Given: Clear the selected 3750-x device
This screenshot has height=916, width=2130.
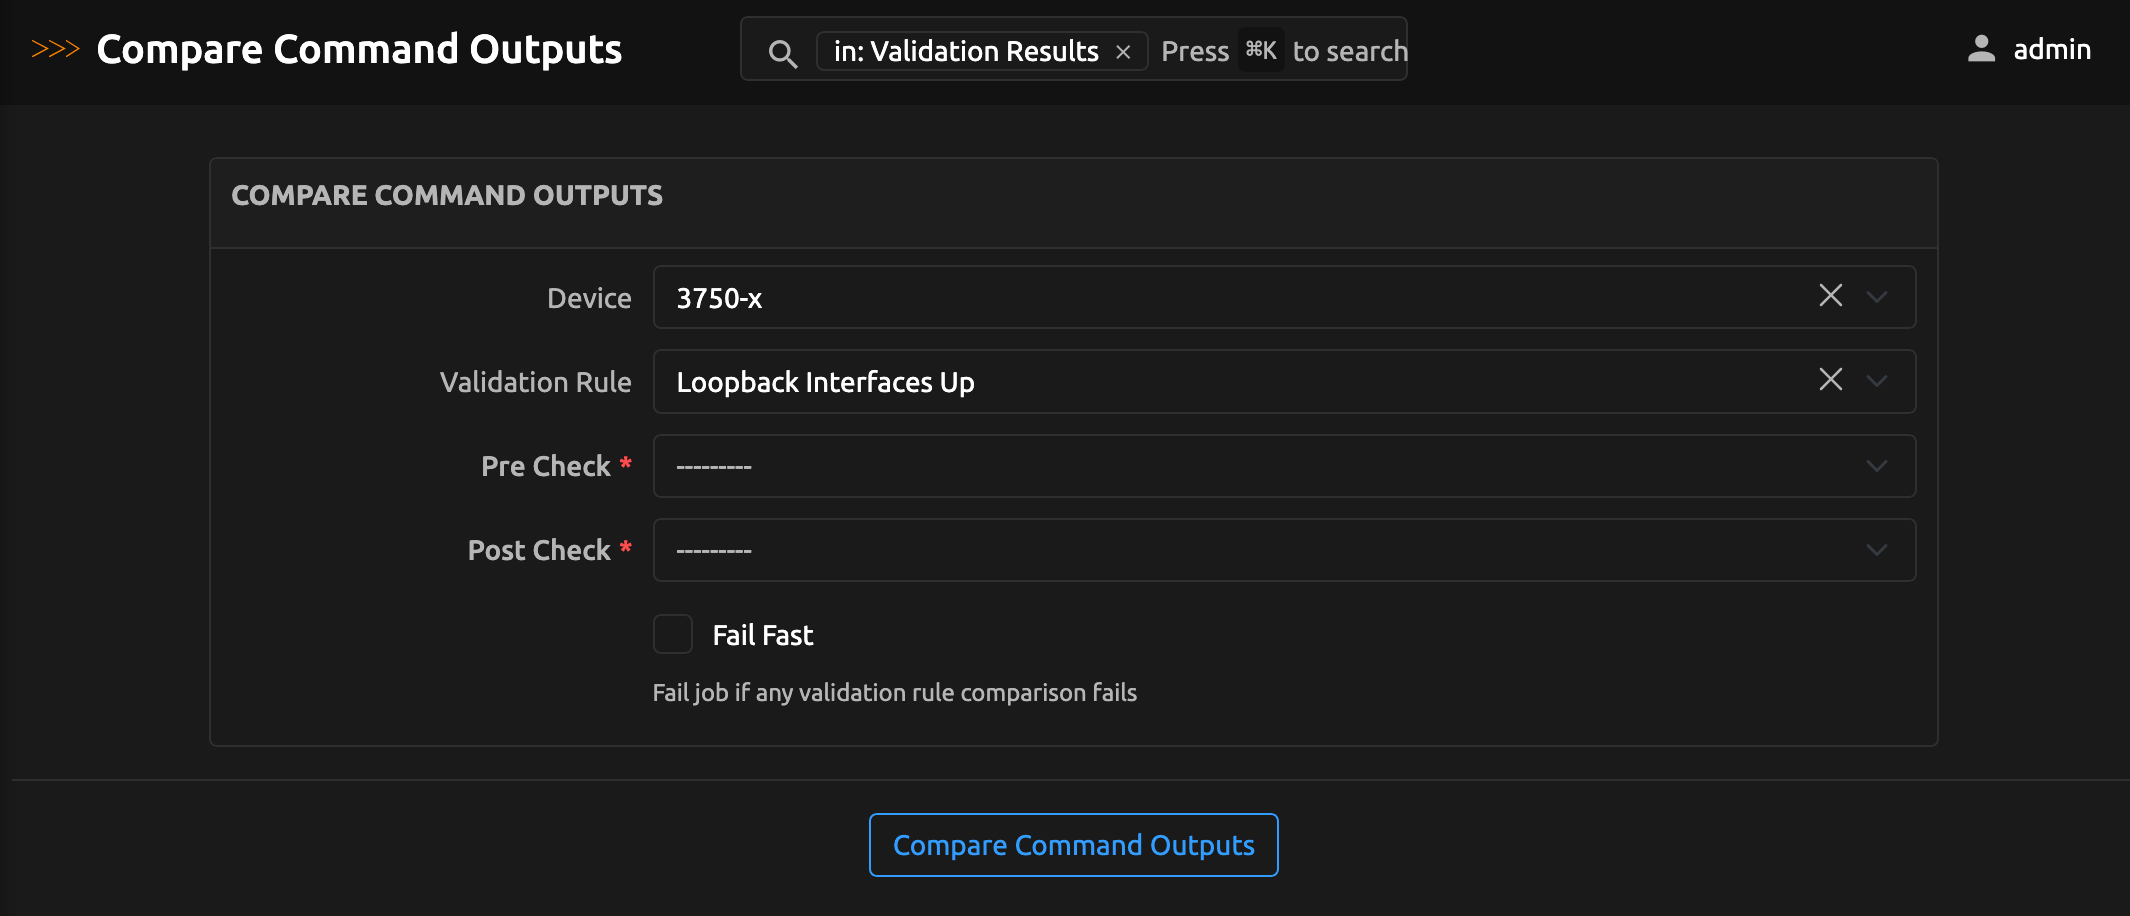Looking at the screenshot, I should click(x=1830, y=296).
